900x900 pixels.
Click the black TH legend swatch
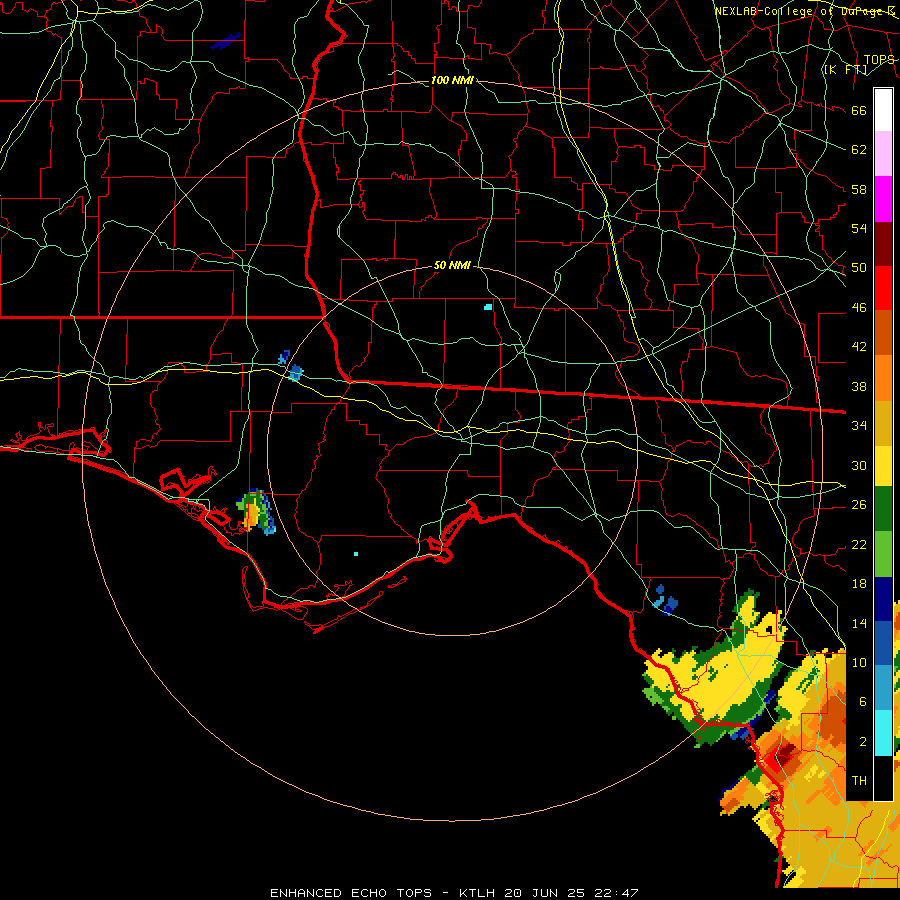(883, 778)
